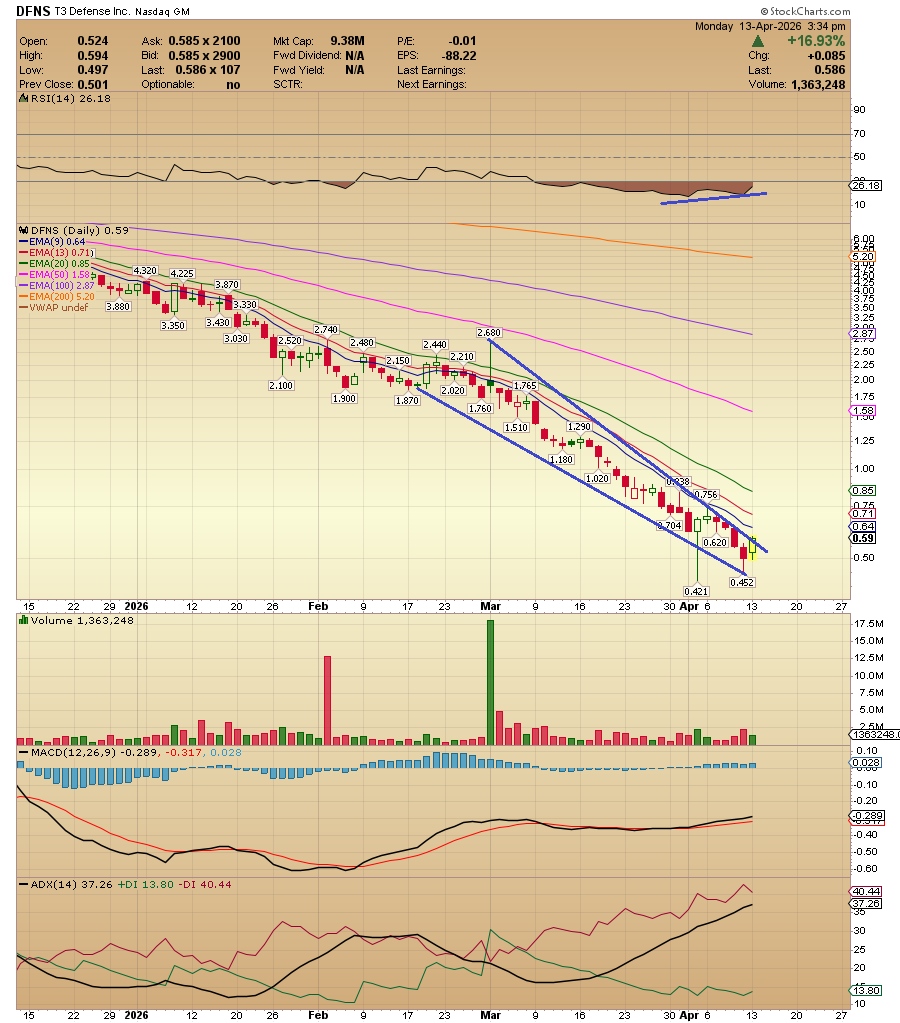Image resolution: width=900 pixels, height=1023 pixels.
Task: Click the green up-triangle change indicator
Action: coord(758,41)
